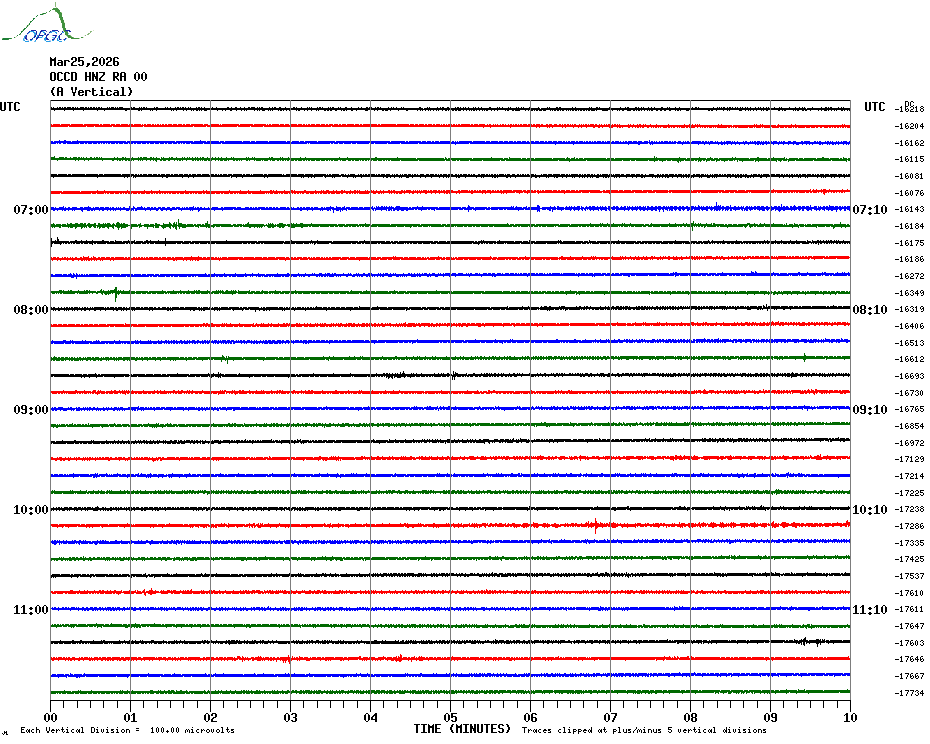
Task: Click the UTC label on the right side
Action: coord(875,107)
